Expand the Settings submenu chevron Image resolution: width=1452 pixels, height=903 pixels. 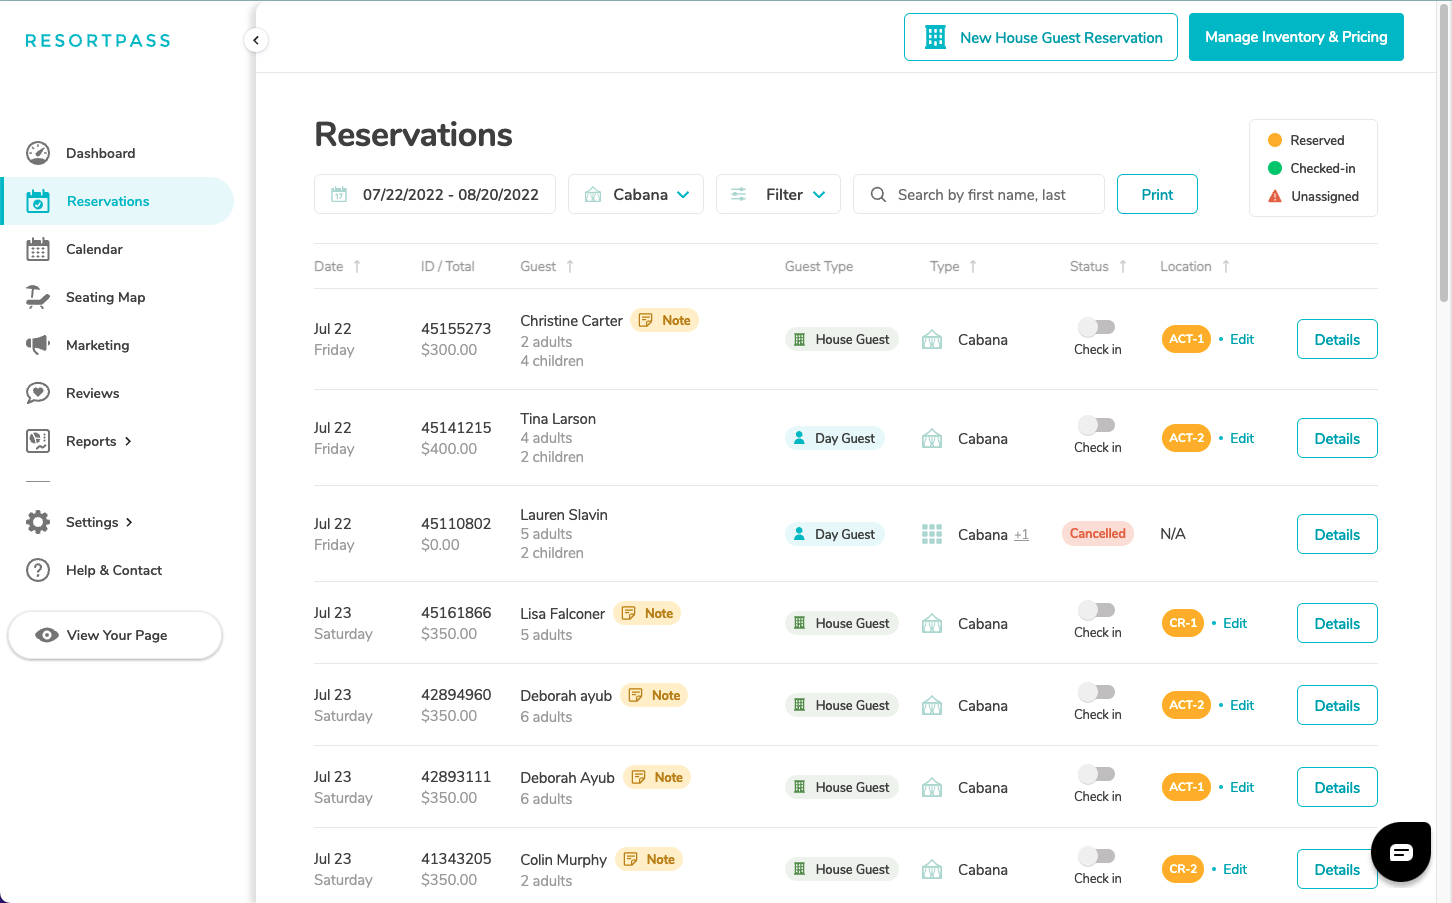[x=129, y=522]
